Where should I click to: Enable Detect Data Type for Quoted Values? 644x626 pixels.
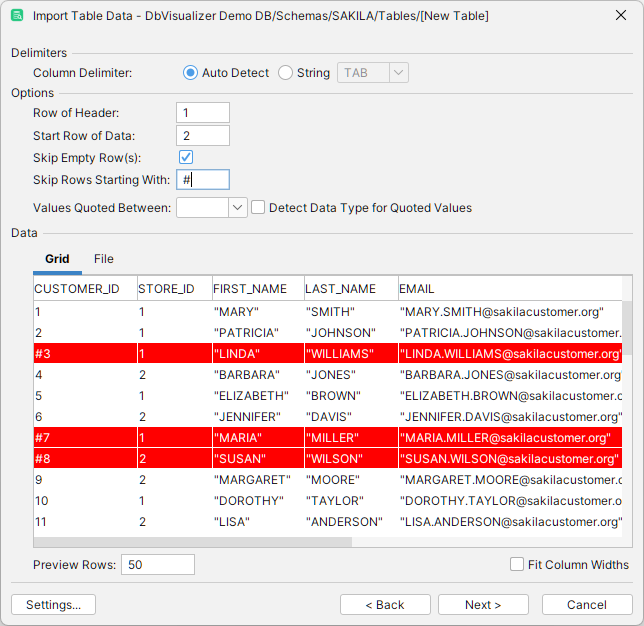click(258, 208)
